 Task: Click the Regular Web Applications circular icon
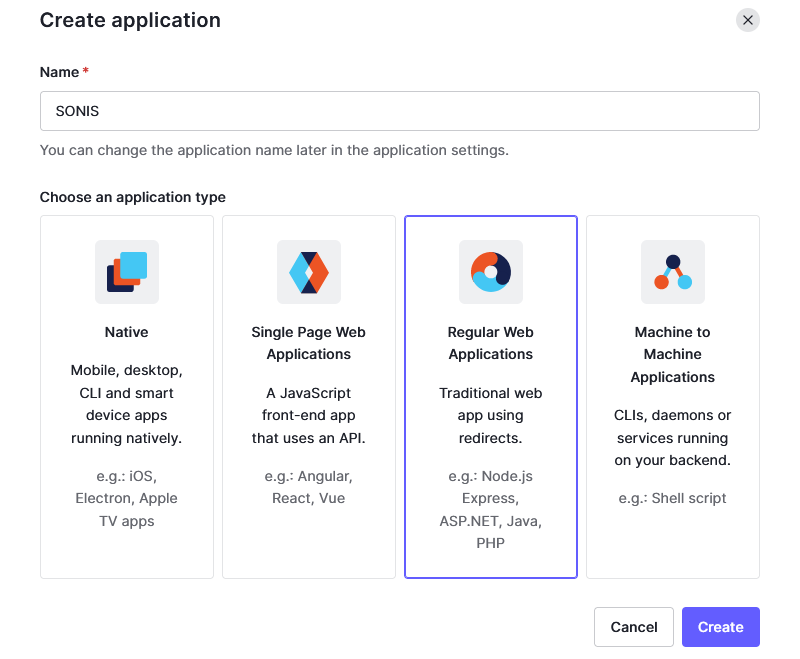coord(491,272)
